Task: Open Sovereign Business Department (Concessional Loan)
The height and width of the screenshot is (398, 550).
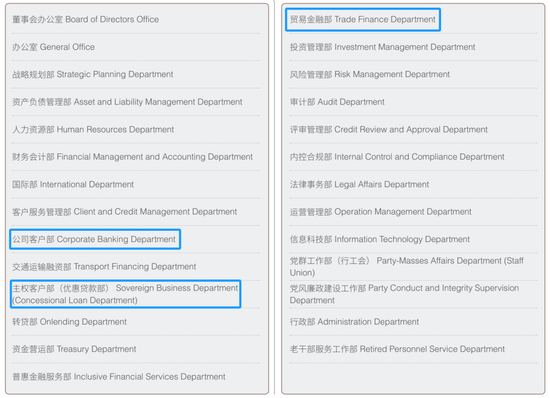Action: click(x=125, y=294)
